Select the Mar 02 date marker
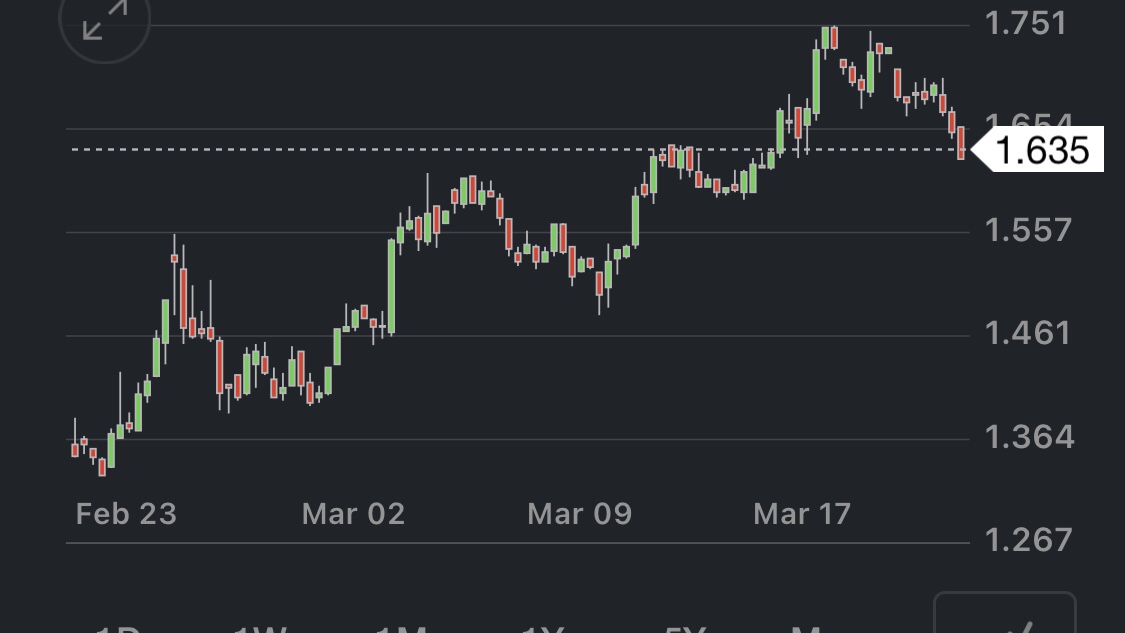Image resolution: width=1125 pixels, height=633 pixels. coord(353,514)
